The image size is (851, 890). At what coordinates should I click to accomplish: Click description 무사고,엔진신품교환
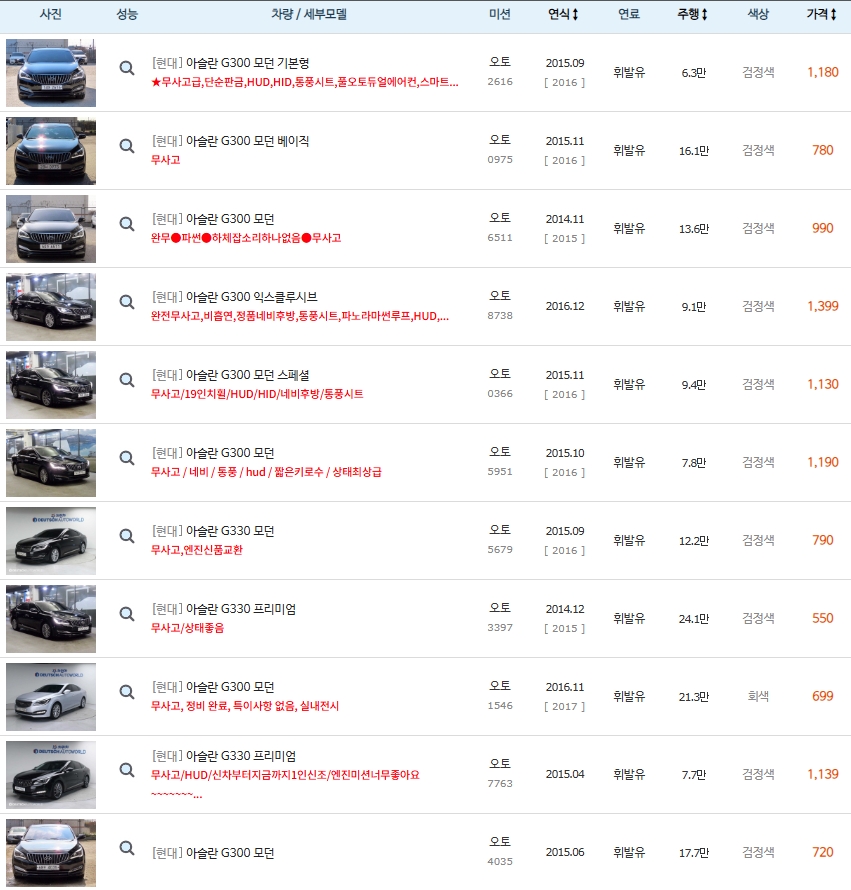click(196, 550)
